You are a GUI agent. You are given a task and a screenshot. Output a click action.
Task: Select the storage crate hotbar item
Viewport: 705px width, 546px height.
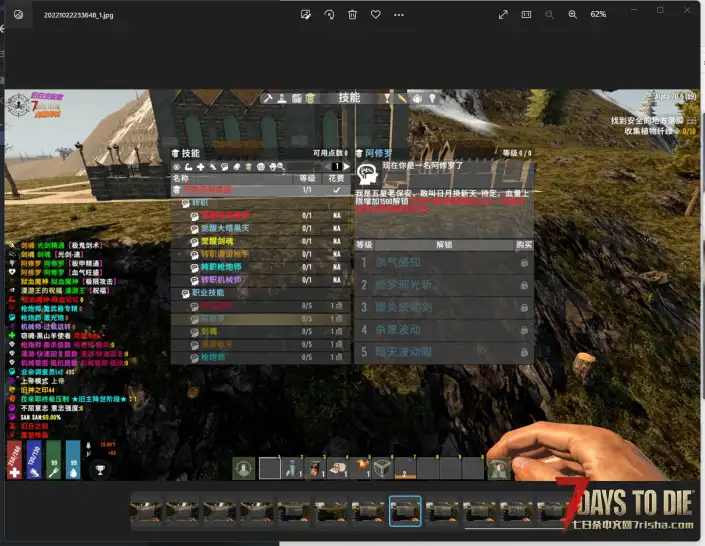383,468
